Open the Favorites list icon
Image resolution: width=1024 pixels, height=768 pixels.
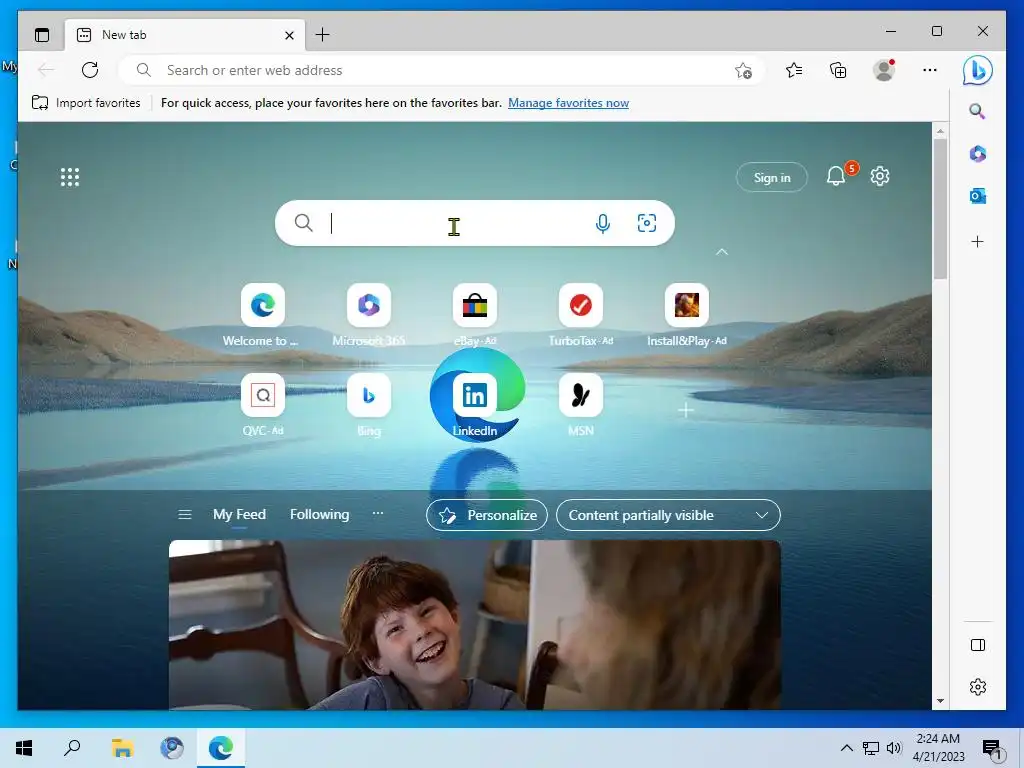[x=793, y=70]
